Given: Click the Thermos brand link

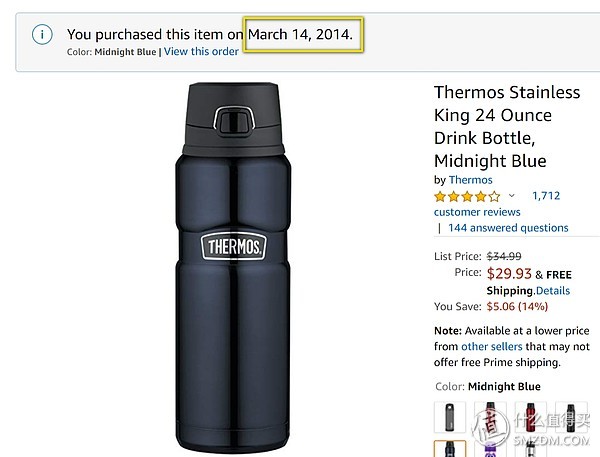Looking at the screenshot, I should (x=470, y=180).
